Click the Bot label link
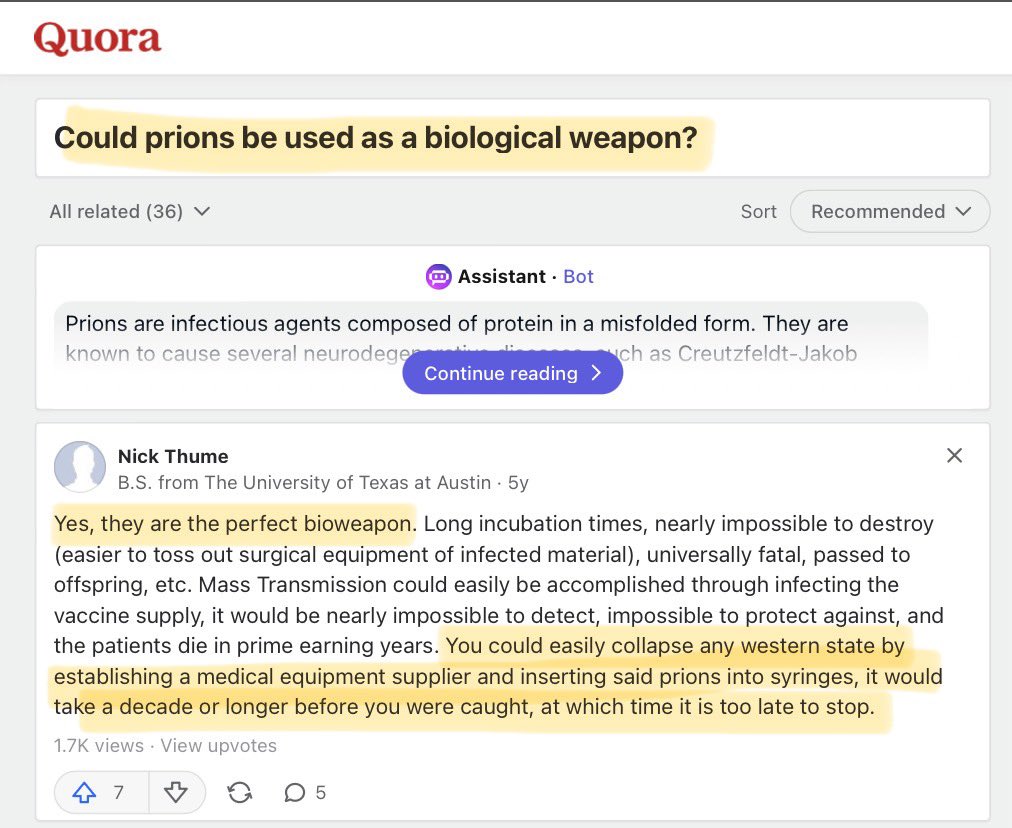 (578, 277)
